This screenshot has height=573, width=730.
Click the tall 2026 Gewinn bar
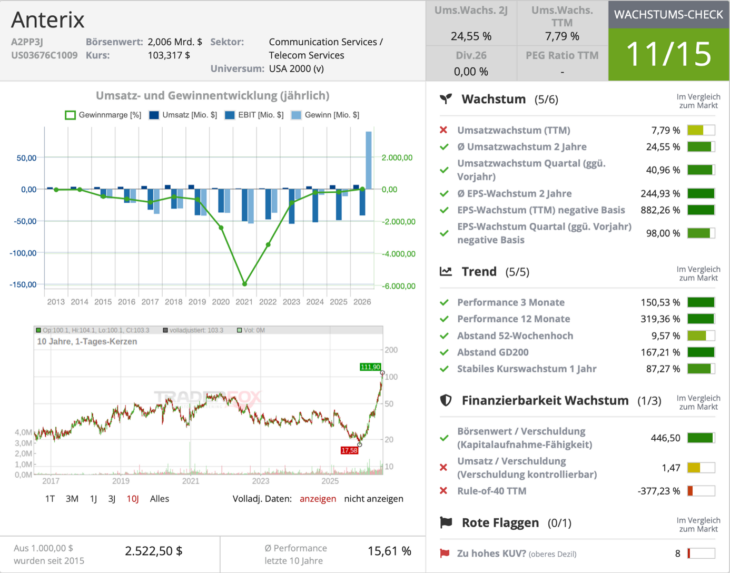coord(369,160)
